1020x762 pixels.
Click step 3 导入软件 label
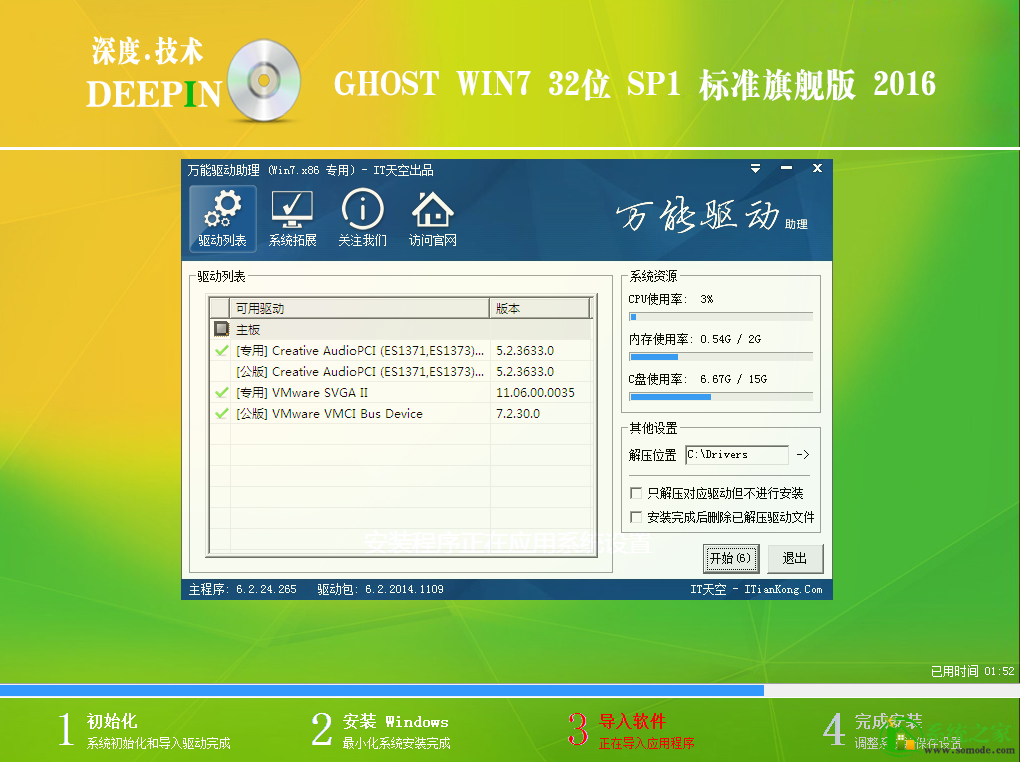(632, 721)
